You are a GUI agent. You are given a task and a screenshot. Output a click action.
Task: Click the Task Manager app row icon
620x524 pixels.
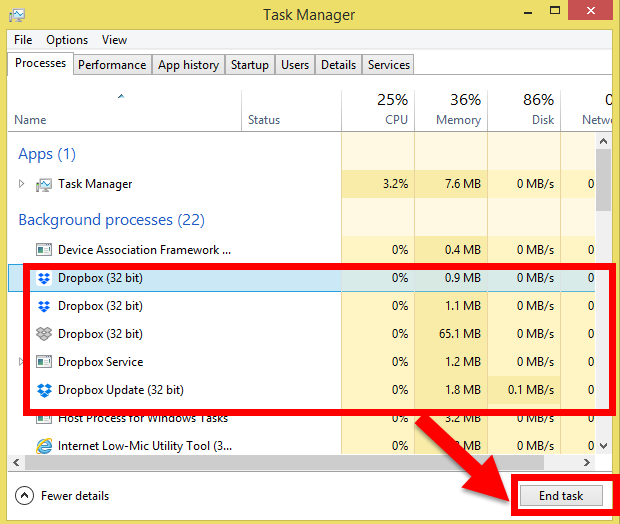(x=43, y=184)
